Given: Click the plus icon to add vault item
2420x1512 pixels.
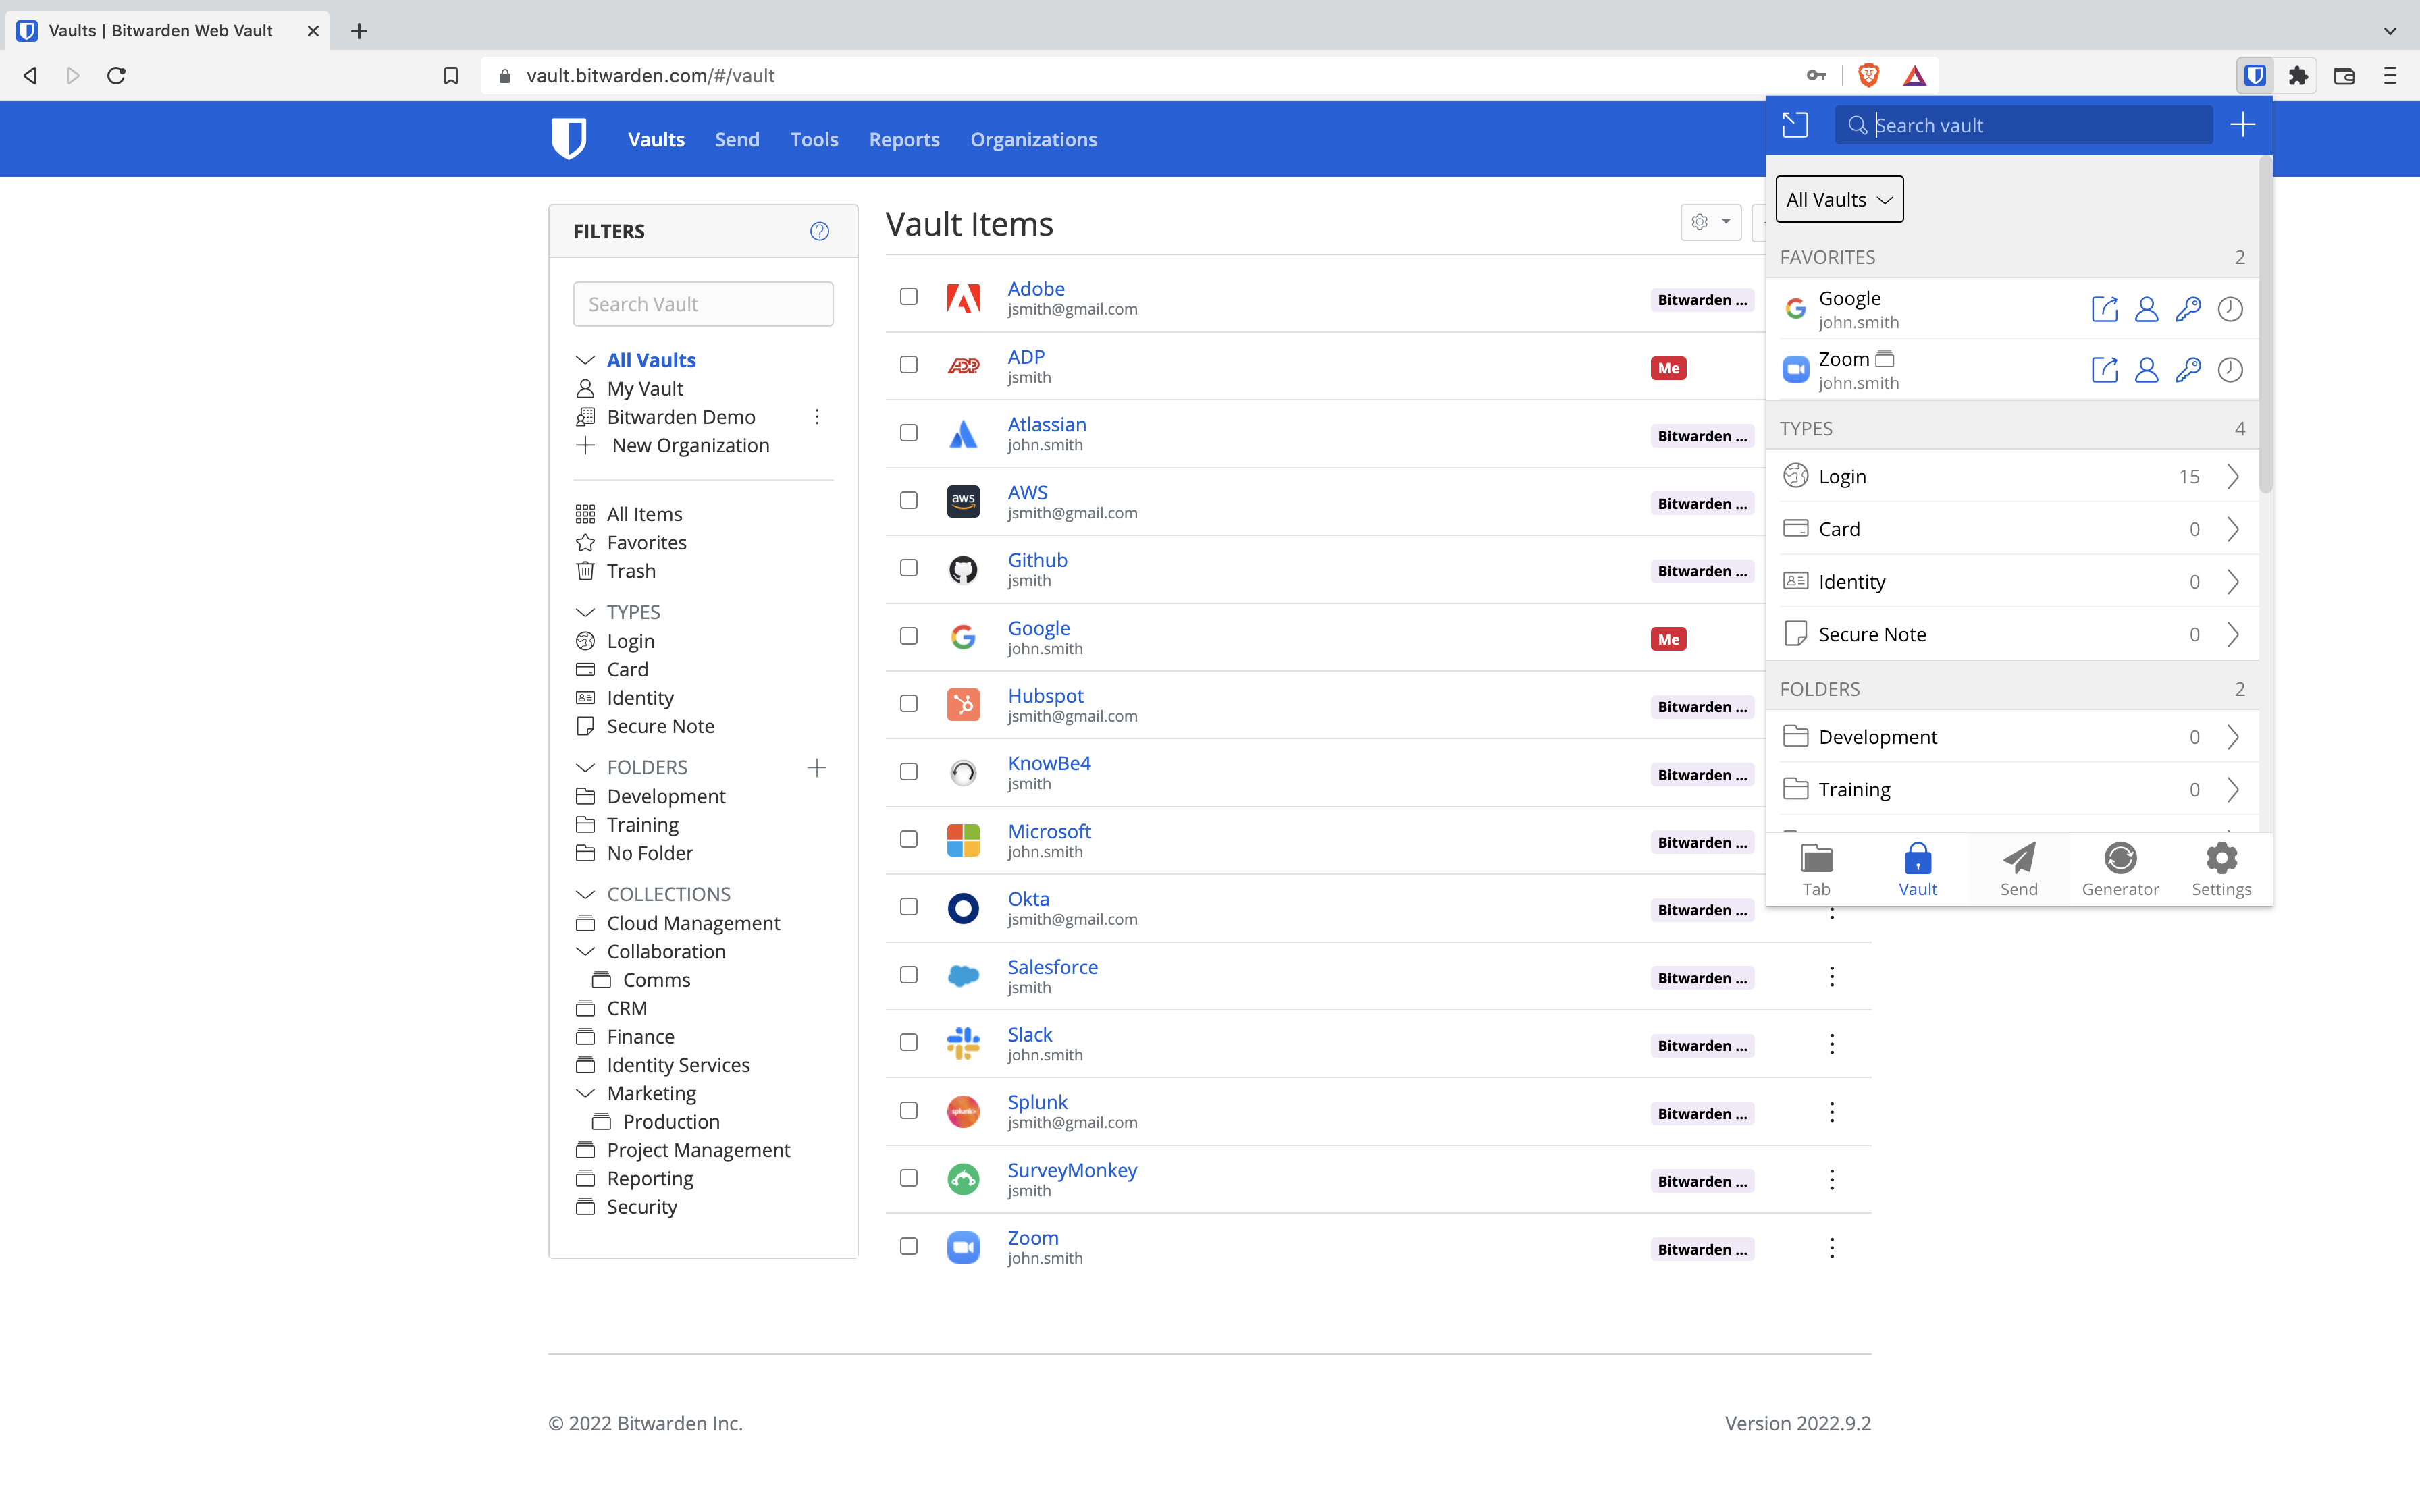Looking at the screenshot, I should pyautogui.click(x=2242, y=125).
